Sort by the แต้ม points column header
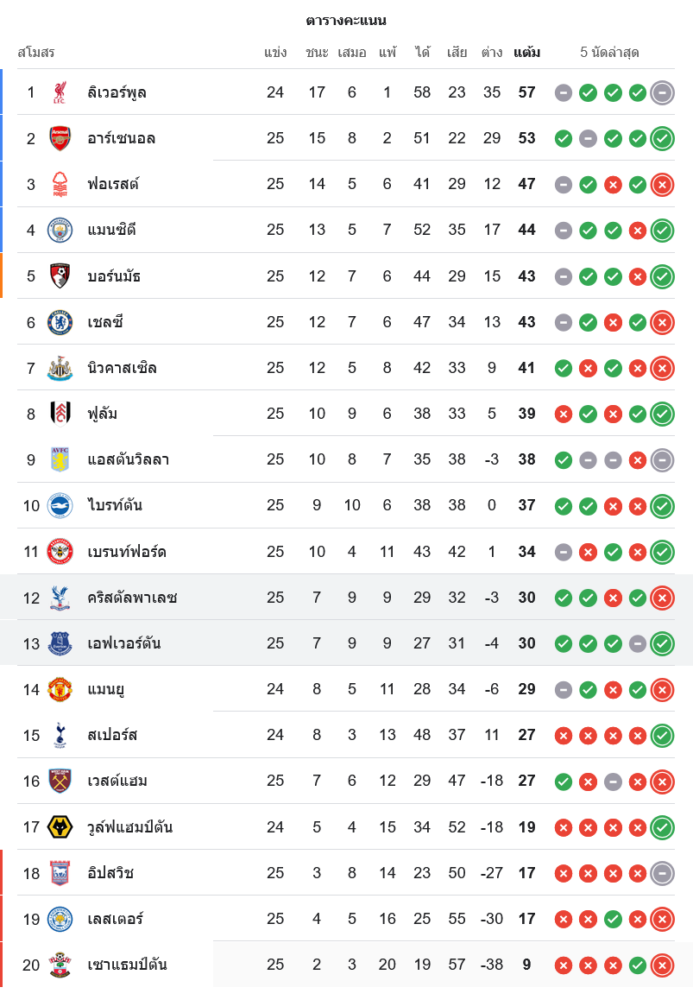This screenshot has width=693, height=1000. click(x=527, y=52)
